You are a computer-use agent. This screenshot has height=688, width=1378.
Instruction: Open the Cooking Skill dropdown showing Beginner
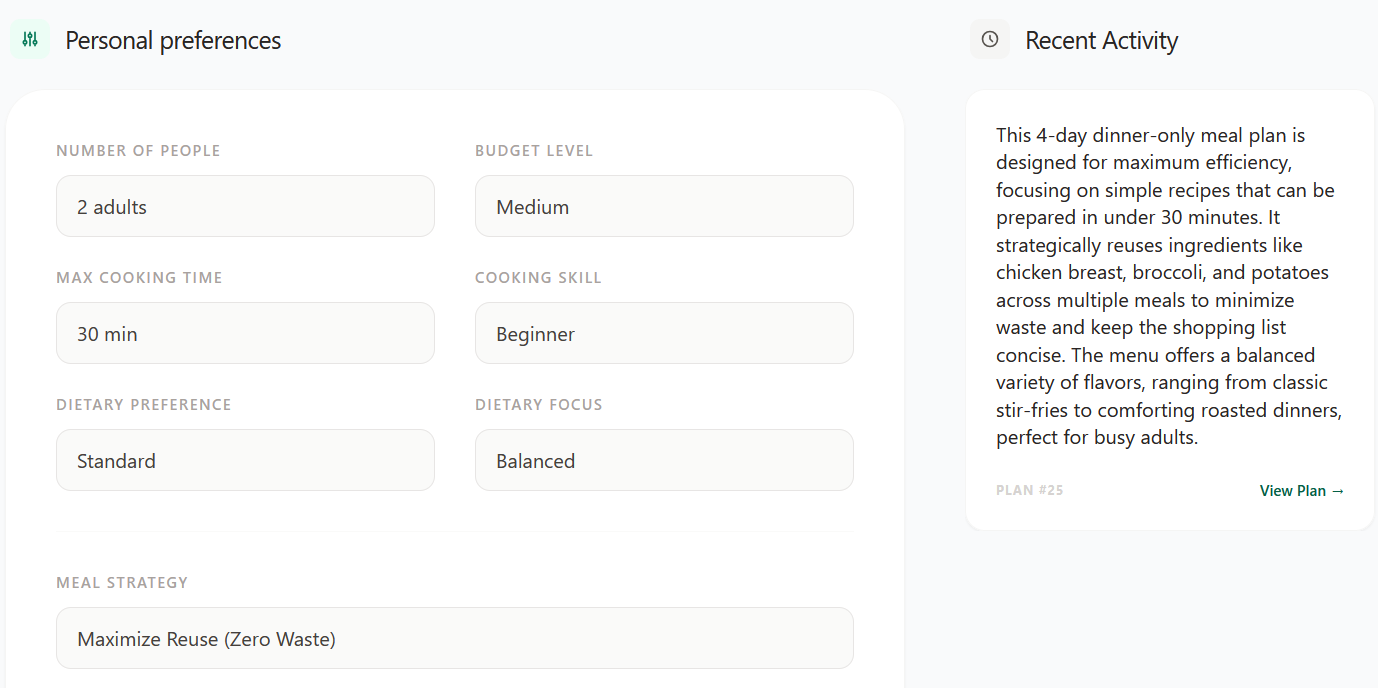pos(664,334)
